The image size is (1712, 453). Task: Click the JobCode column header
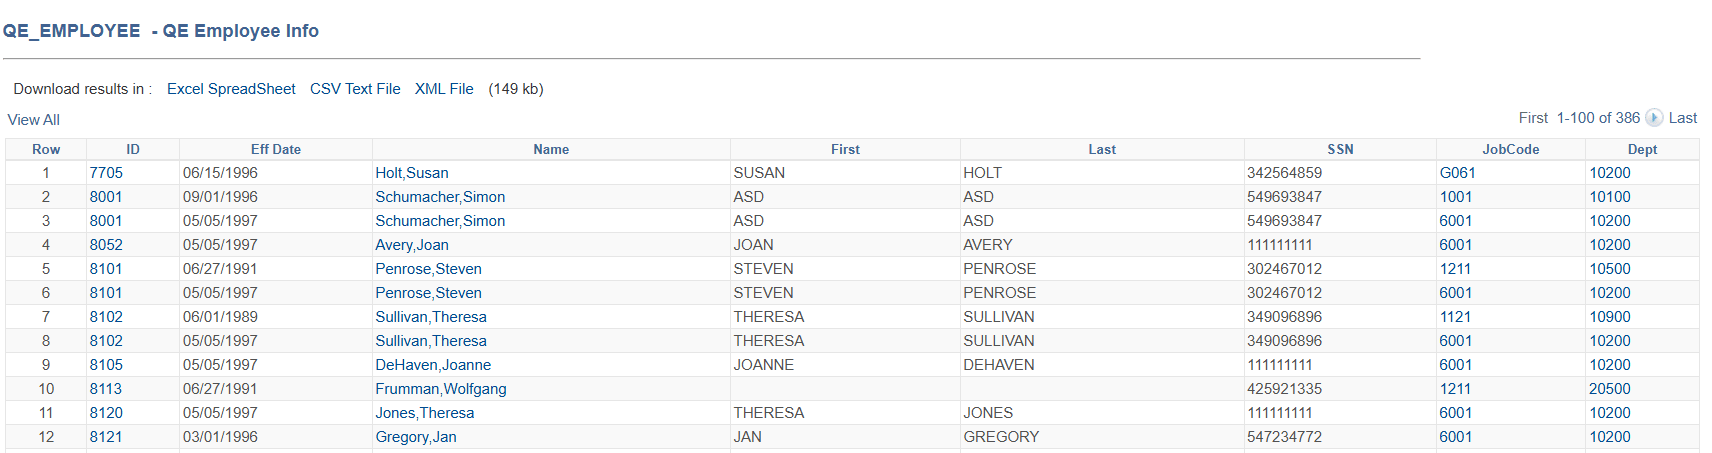click(1510, 149)
